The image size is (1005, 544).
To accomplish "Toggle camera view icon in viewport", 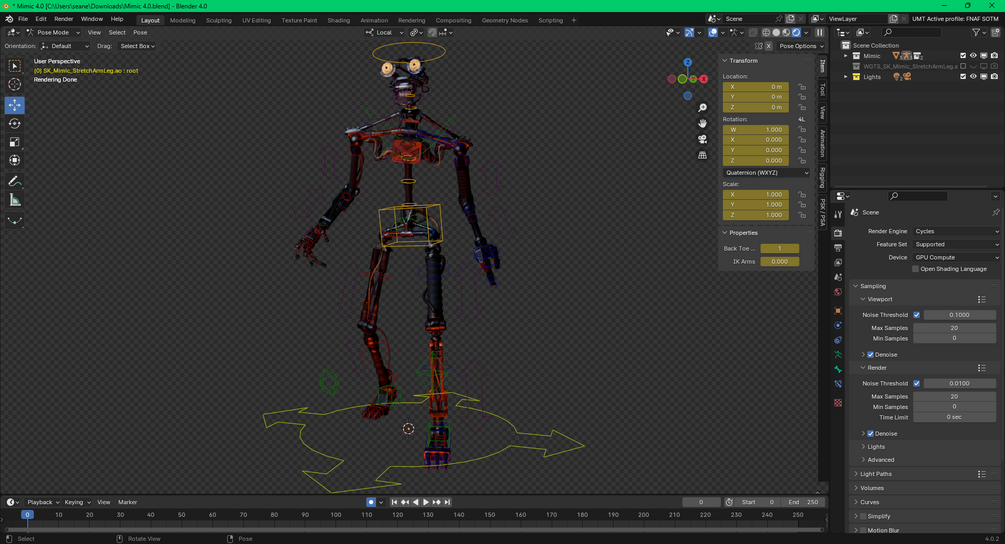I will 702,139.
